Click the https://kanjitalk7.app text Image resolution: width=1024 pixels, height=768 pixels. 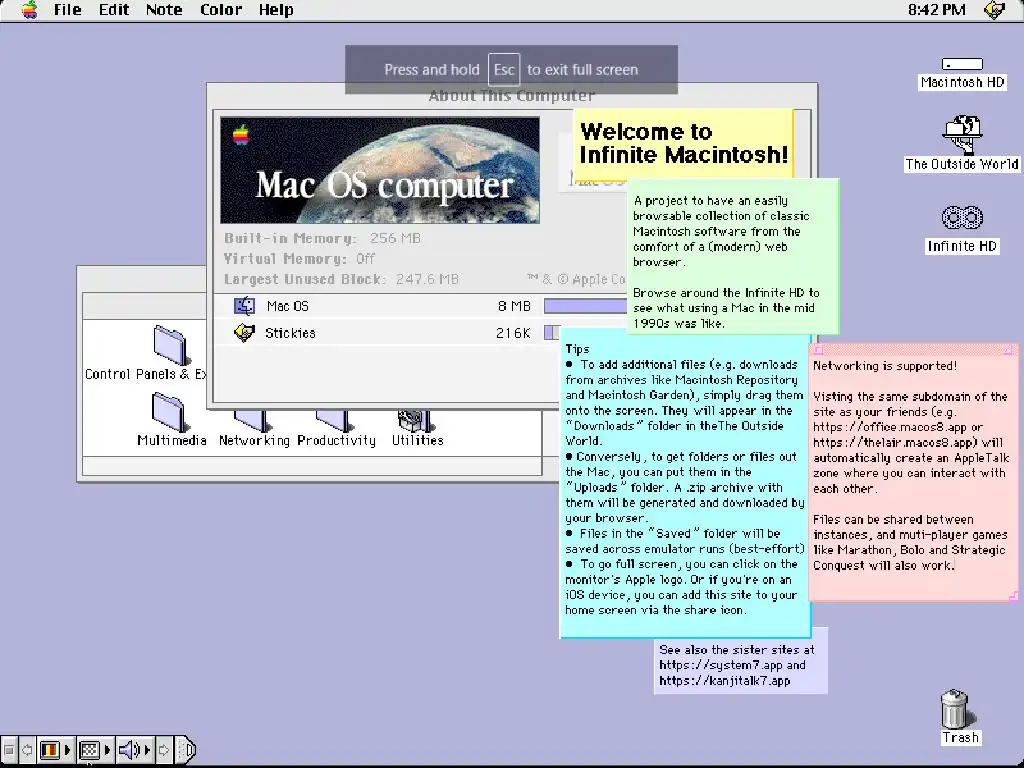click(724, 680)
